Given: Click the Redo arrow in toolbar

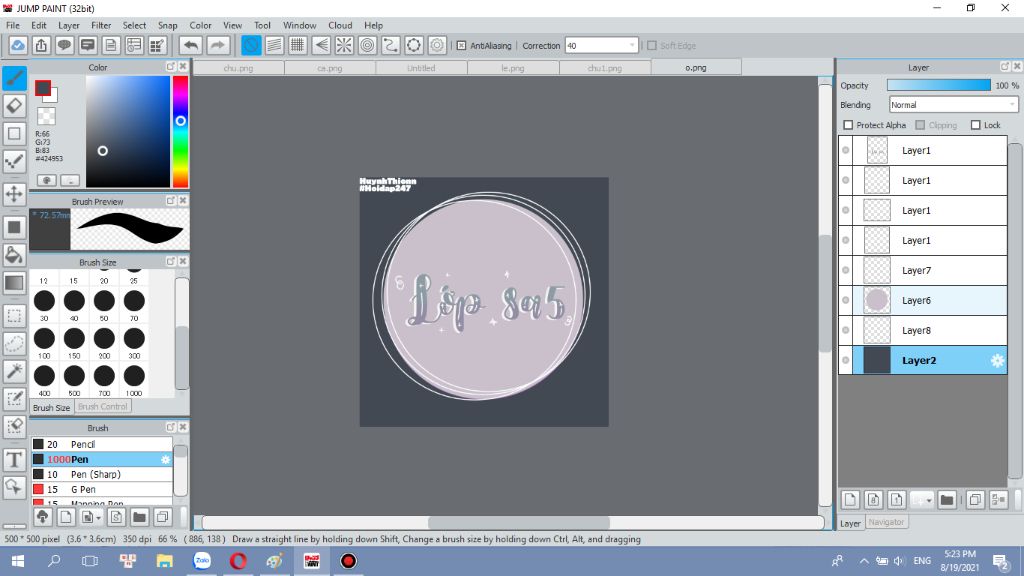Looking at the screenshot, I should click(x=217, y=45).
